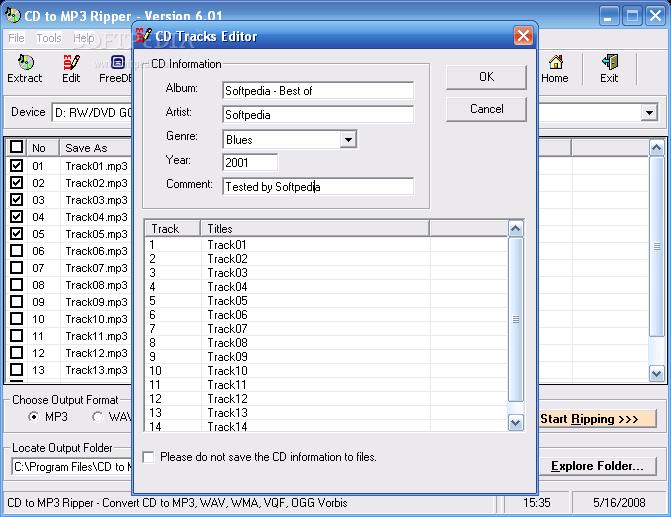Screen dimensions: 671x517
Task: Click the Extract toolbar icon
Action: (x=25, y=69)
